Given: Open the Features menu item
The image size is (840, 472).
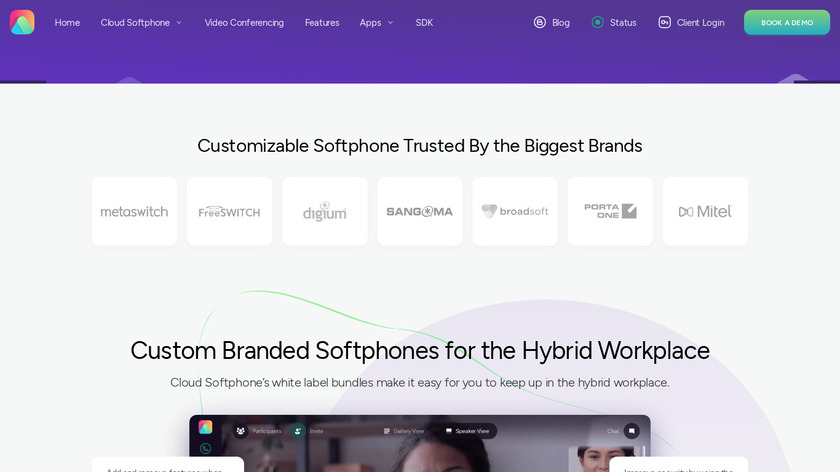Looking at the screenshot, I should tap(322, 23).
